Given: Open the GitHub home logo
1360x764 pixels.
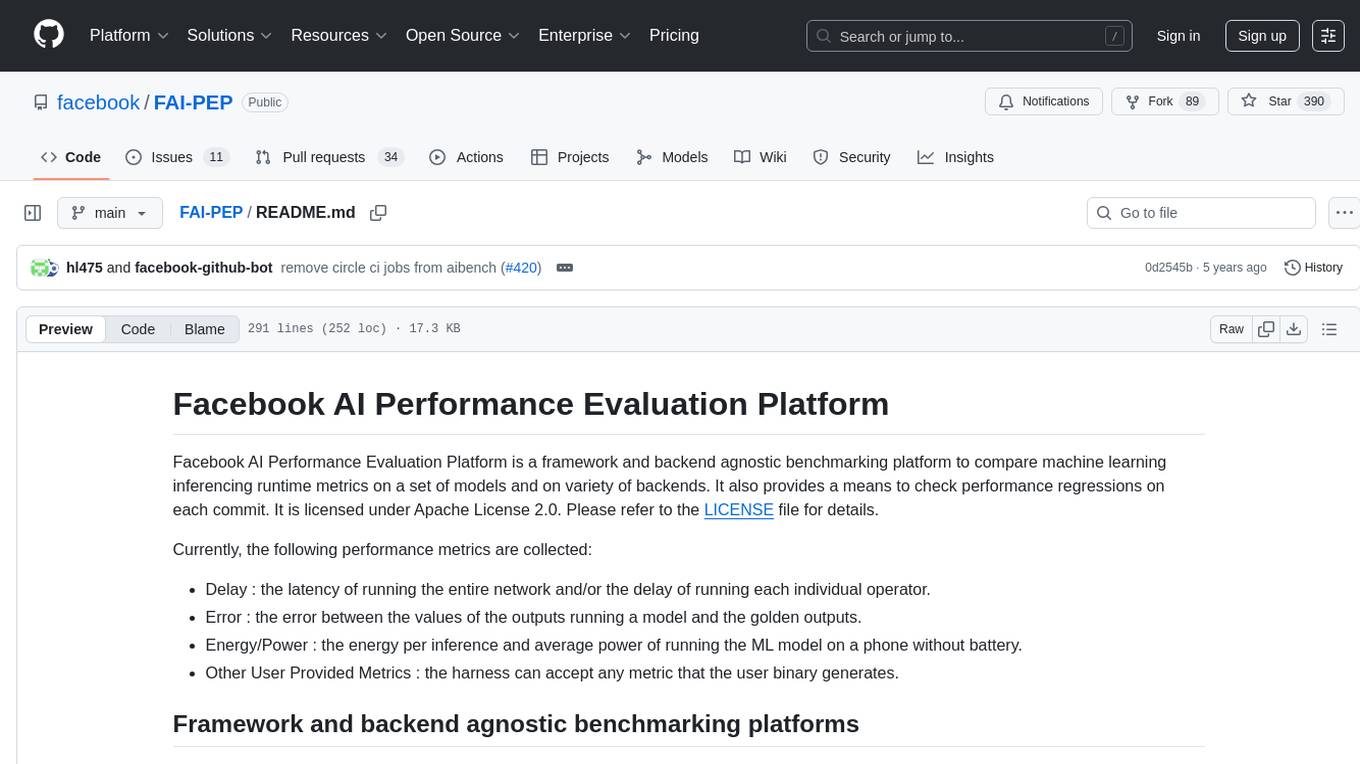Looking at the screenshot, I should [49, 35].
